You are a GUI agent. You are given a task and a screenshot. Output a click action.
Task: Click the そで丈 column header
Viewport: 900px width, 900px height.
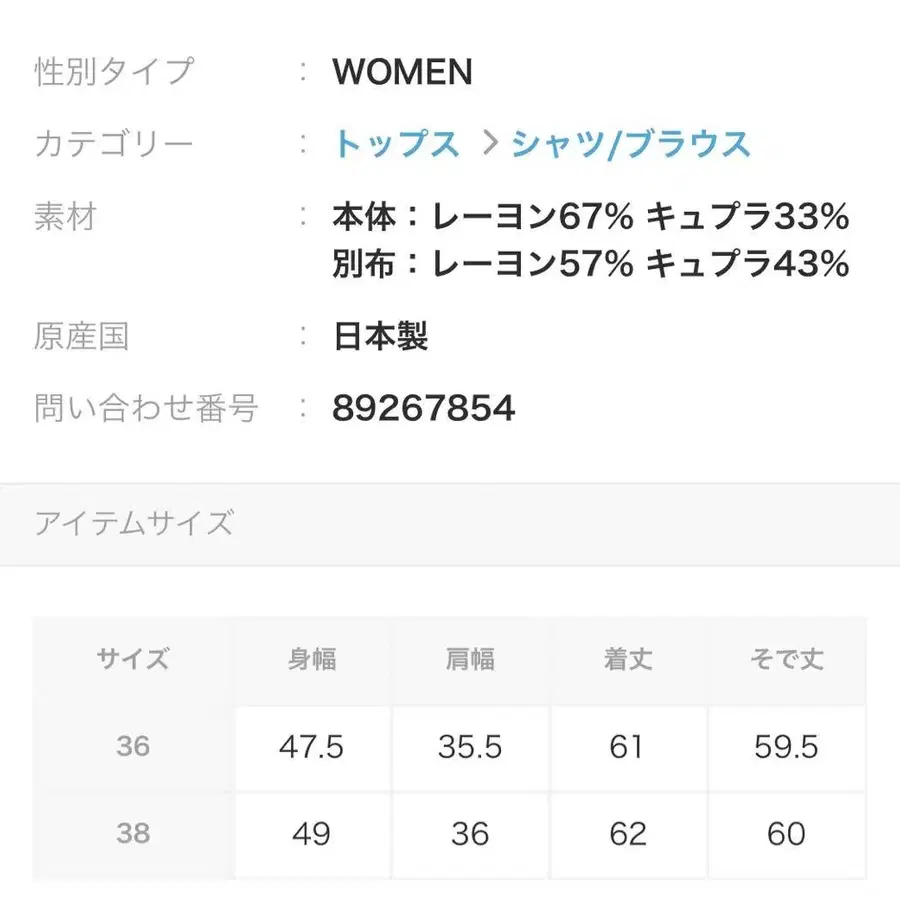tap(786, 659)
